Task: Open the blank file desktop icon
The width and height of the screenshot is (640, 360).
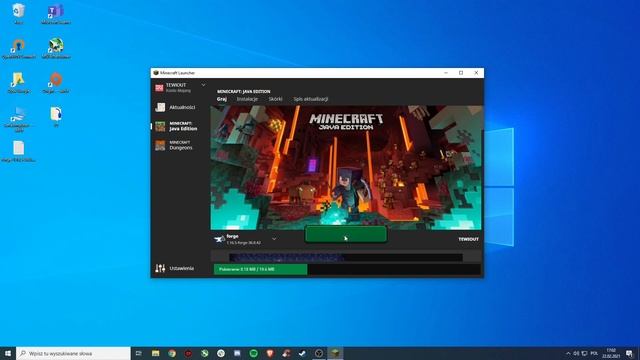Action: tap(18, 151)
